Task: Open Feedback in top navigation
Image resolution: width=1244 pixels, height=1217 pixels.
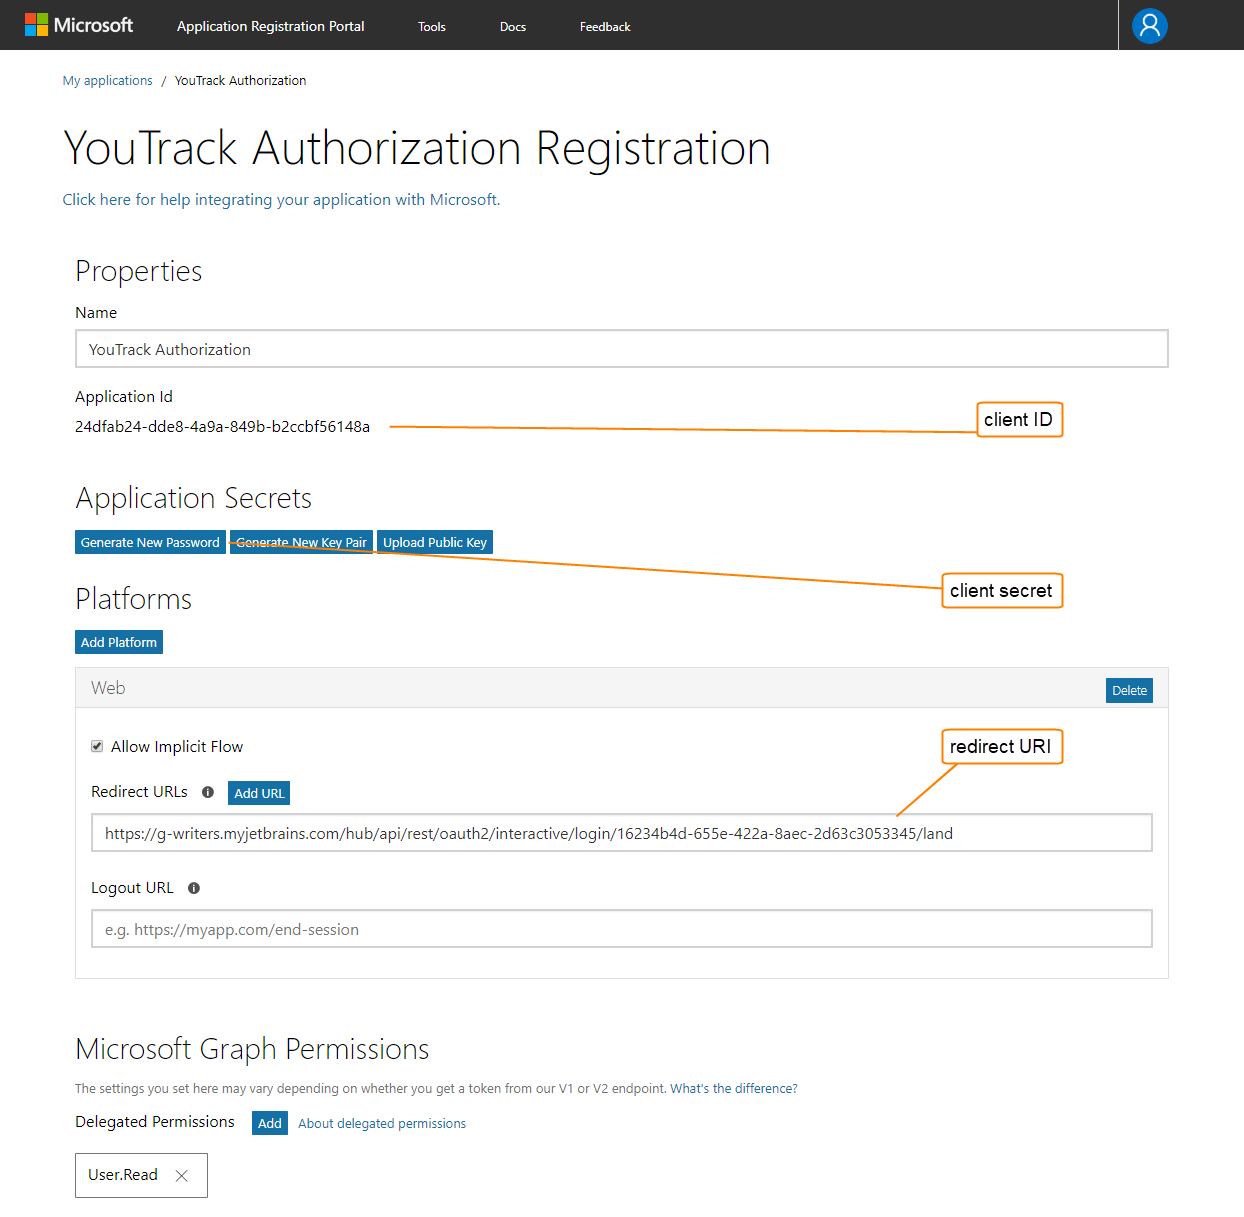Action: coord(605,27)
